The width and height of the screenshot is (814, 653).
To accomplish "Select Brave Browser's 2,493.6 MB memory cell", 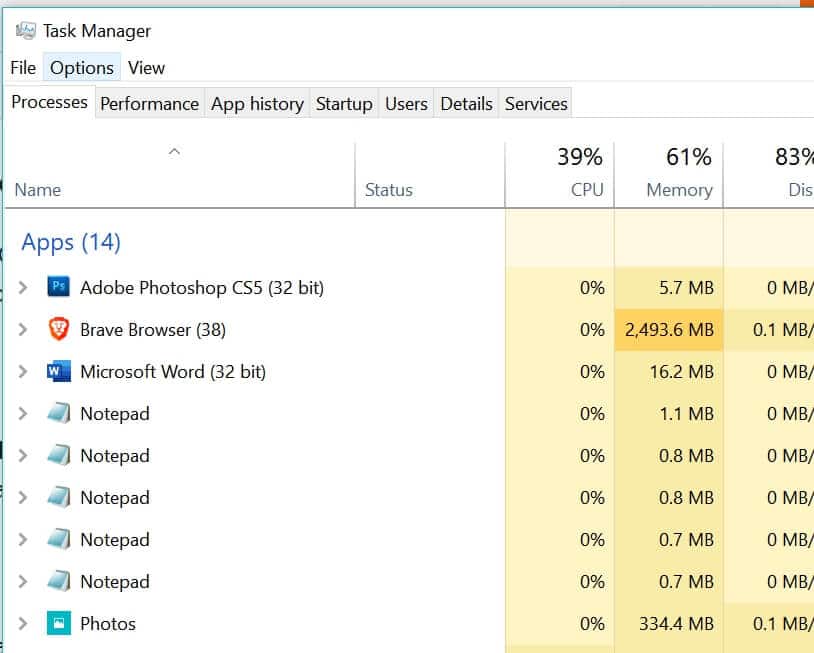I will coord(668,330).
